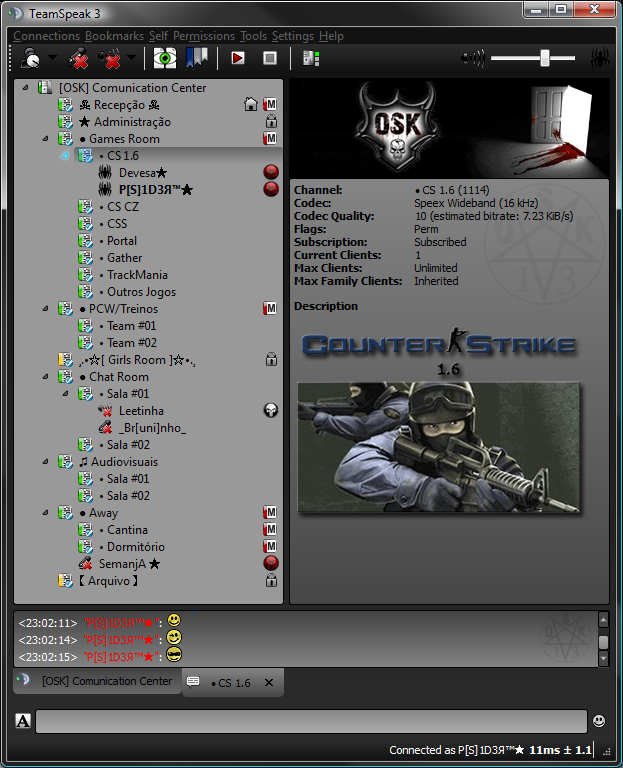Click the red badge icon beside P[S]1D3Я
This screenshot has width=623, height=768.
click(x=271, y=189)
